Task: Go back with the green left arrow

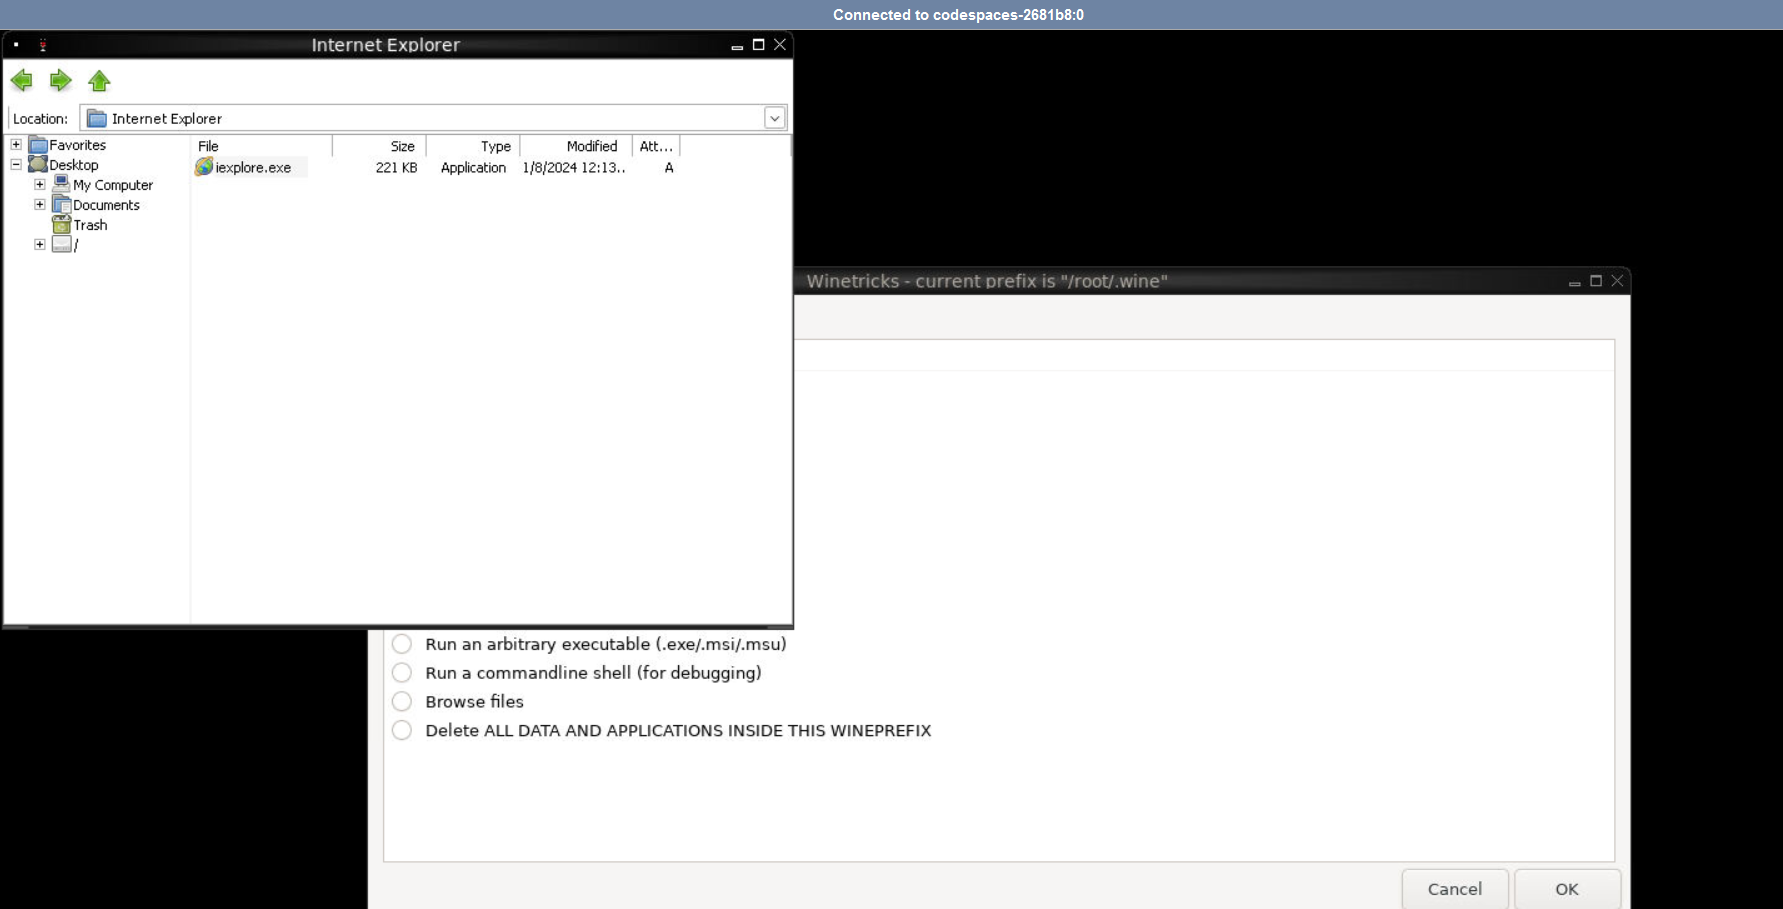Action: 21,81
